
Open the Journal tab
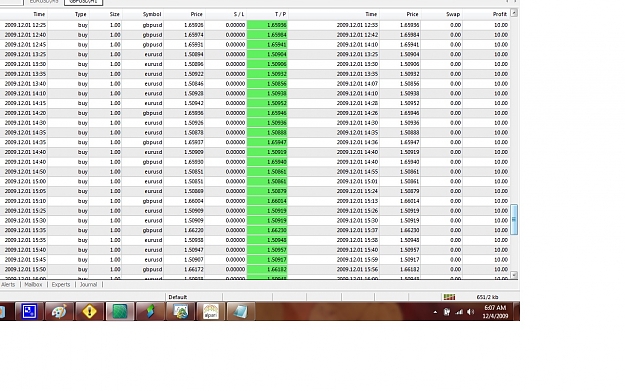click(x=88, y=285)
